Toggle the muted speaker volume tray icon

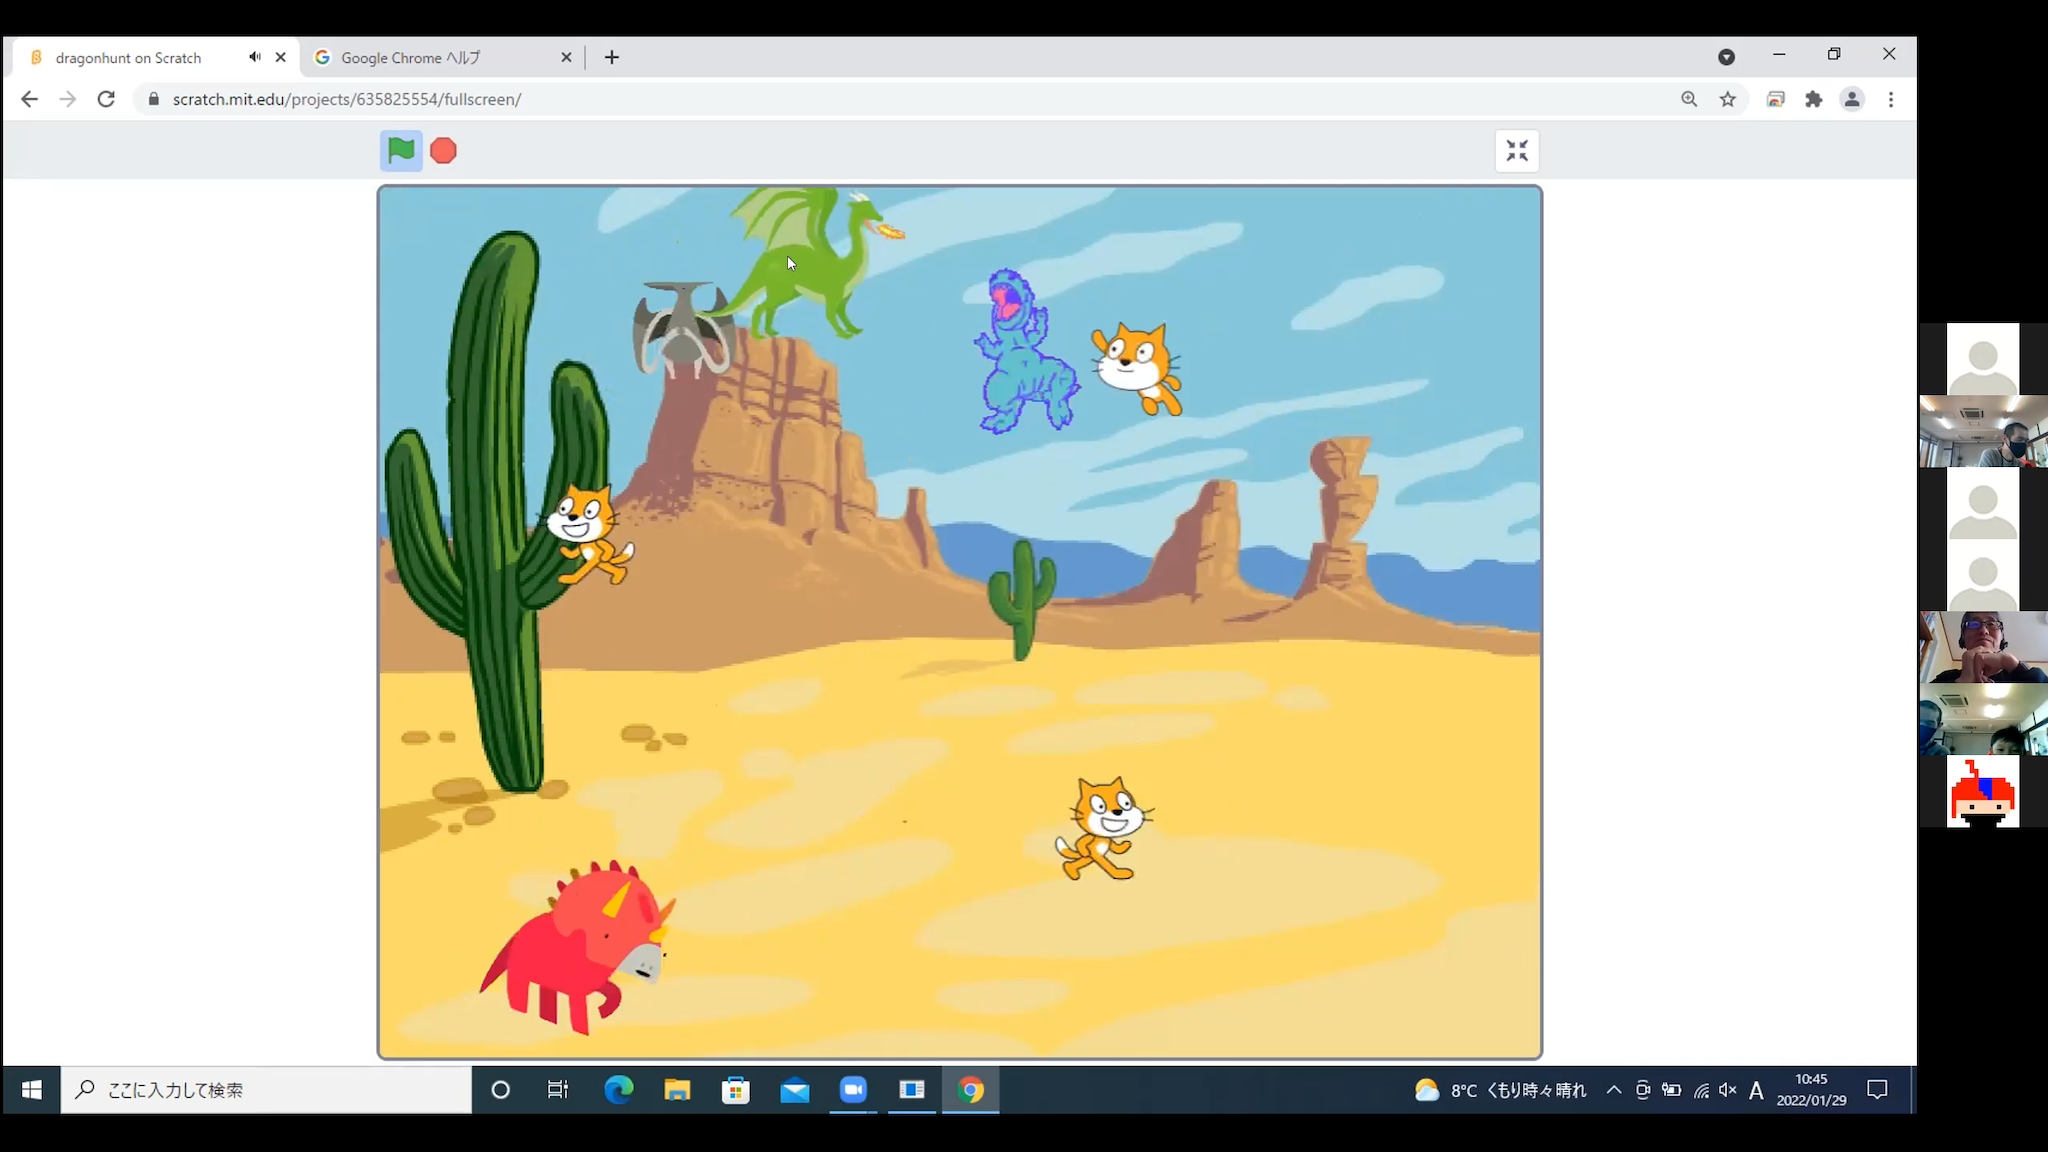pyautogui.click(x=1728, y=1090)
